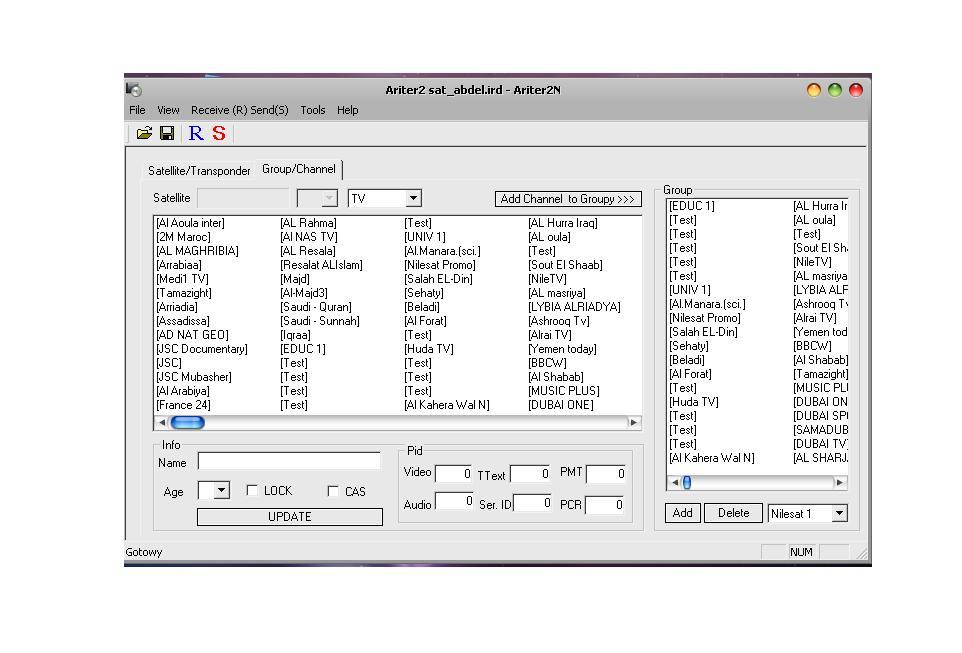962x653 pixels.
Task: Click the Group list horizontal scrollbar thumb
Action: pos(687,482)
